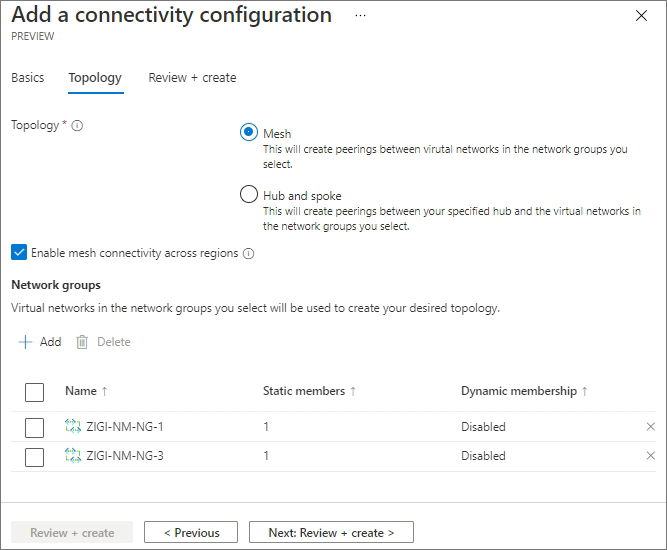This screenshot has width=667, height=550.
Task: Select the Hub and spoke option
Action: pos(249,195)
